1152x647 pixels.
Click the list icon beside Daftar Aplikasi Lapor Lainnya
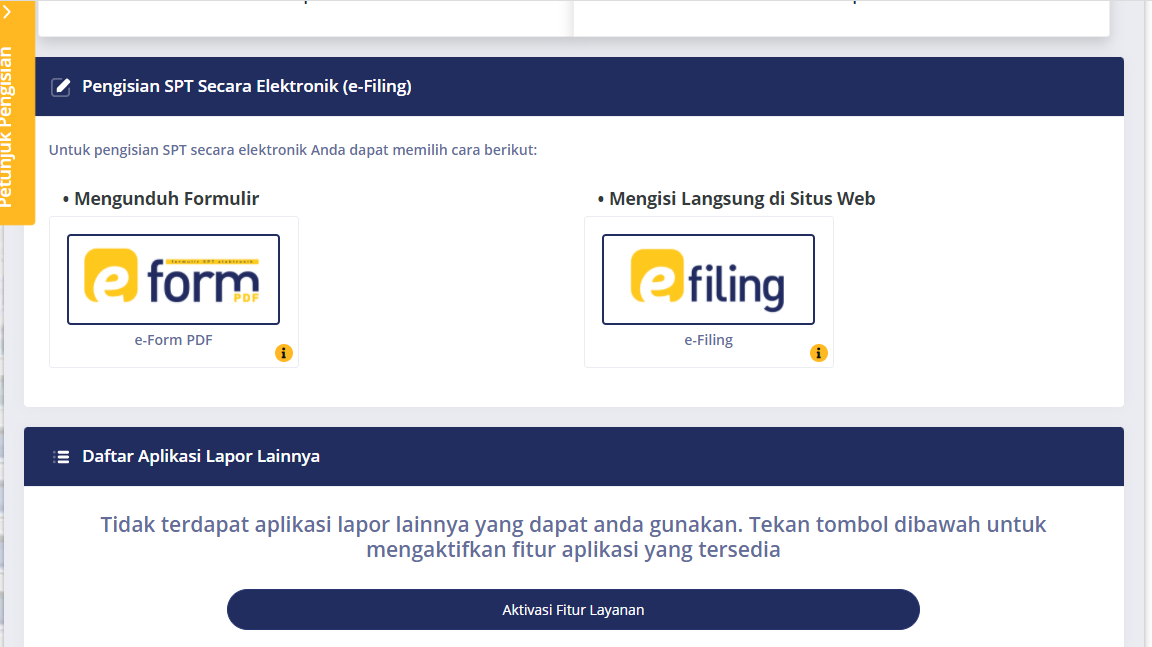[x=61, y=456]
